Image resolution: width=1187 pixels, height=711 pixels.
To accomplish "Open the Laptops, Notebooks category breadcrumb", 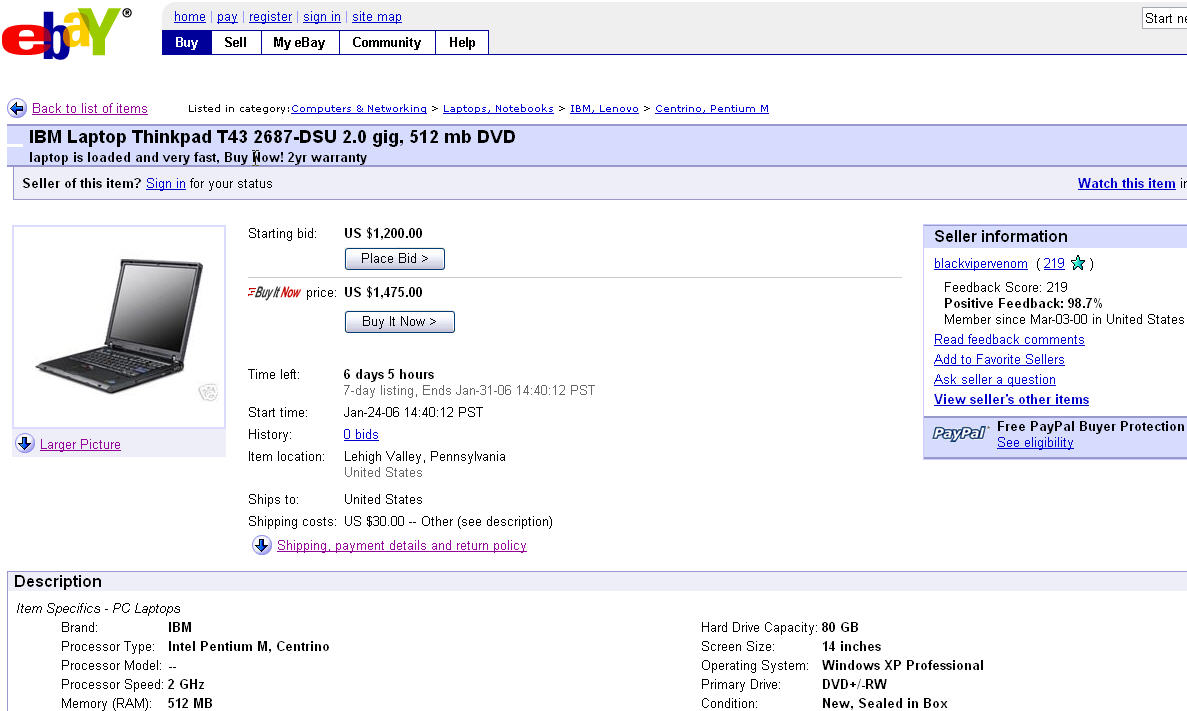I will tap(498, 109).
